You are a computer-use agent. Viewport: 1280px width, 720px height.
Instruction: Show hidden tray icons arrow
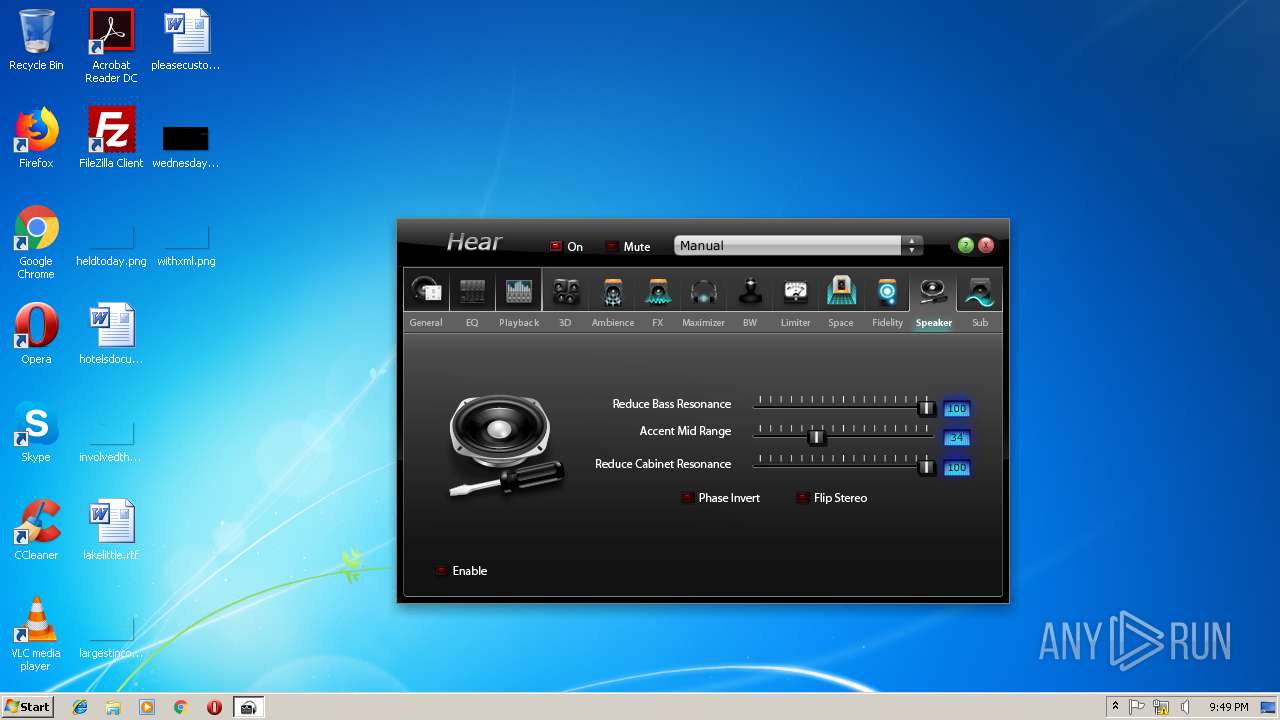pyautogui.click(x=1115, y=707)
